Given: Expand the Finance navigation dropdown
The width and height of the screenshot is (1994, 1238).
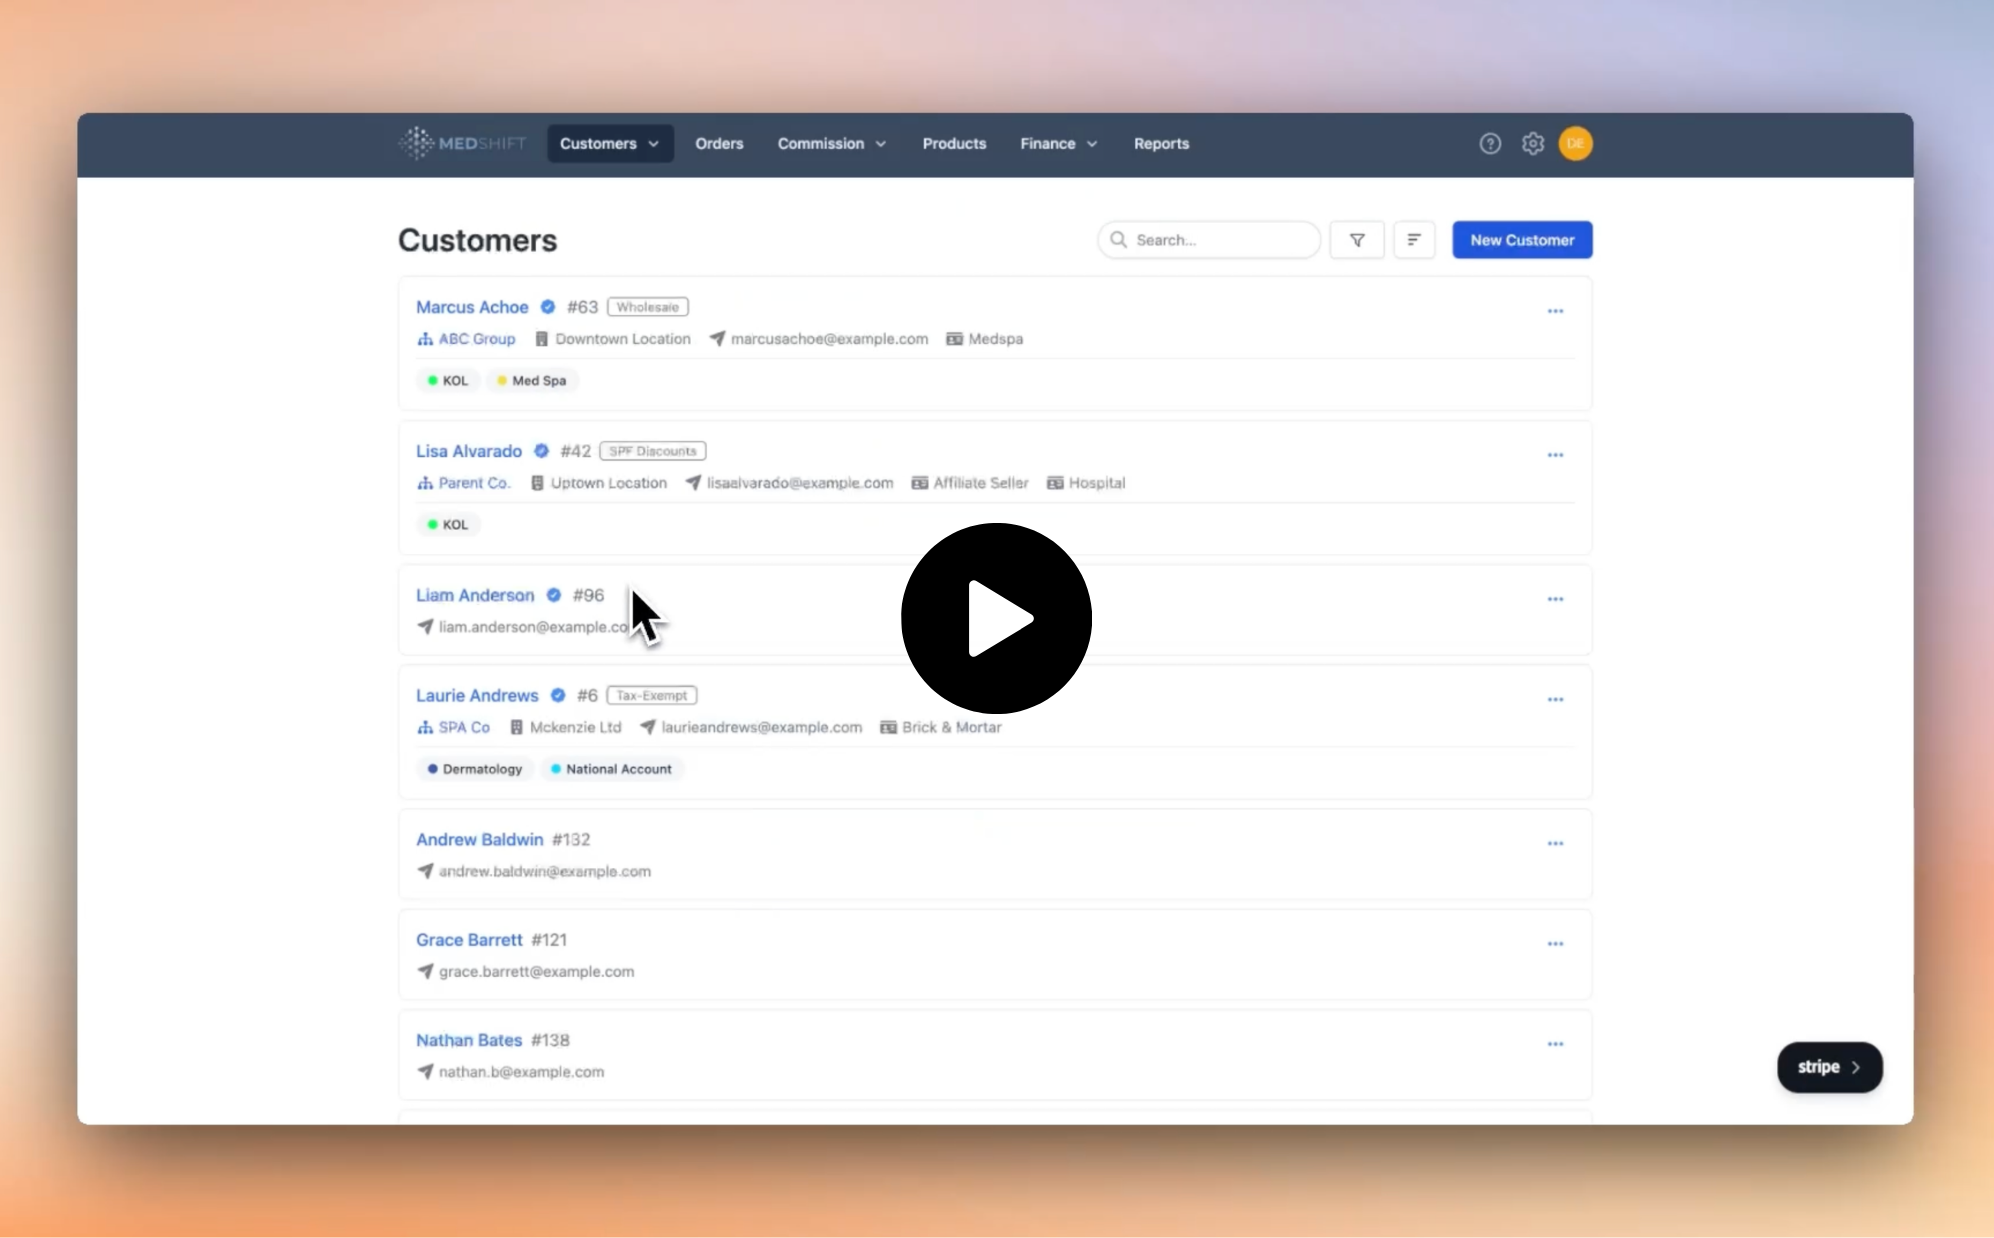Looking at the screenshot, I should tap(1057, 143).
